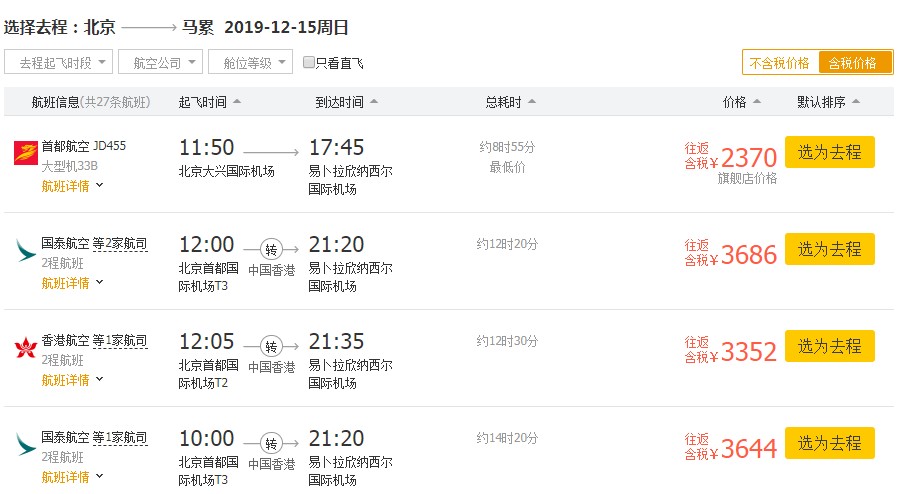Open the 去程起飞时段 dropdown
Viewport: 901px width, 494px height.
click(x=58, y=63)
